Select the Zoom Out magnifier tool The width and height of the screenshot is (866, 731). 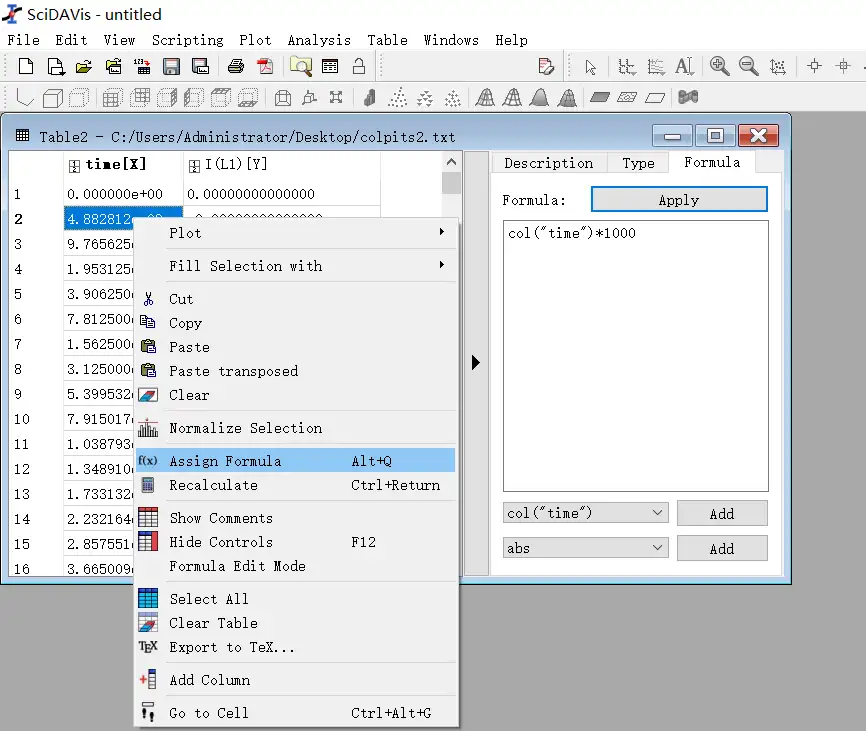pos(749,66)
